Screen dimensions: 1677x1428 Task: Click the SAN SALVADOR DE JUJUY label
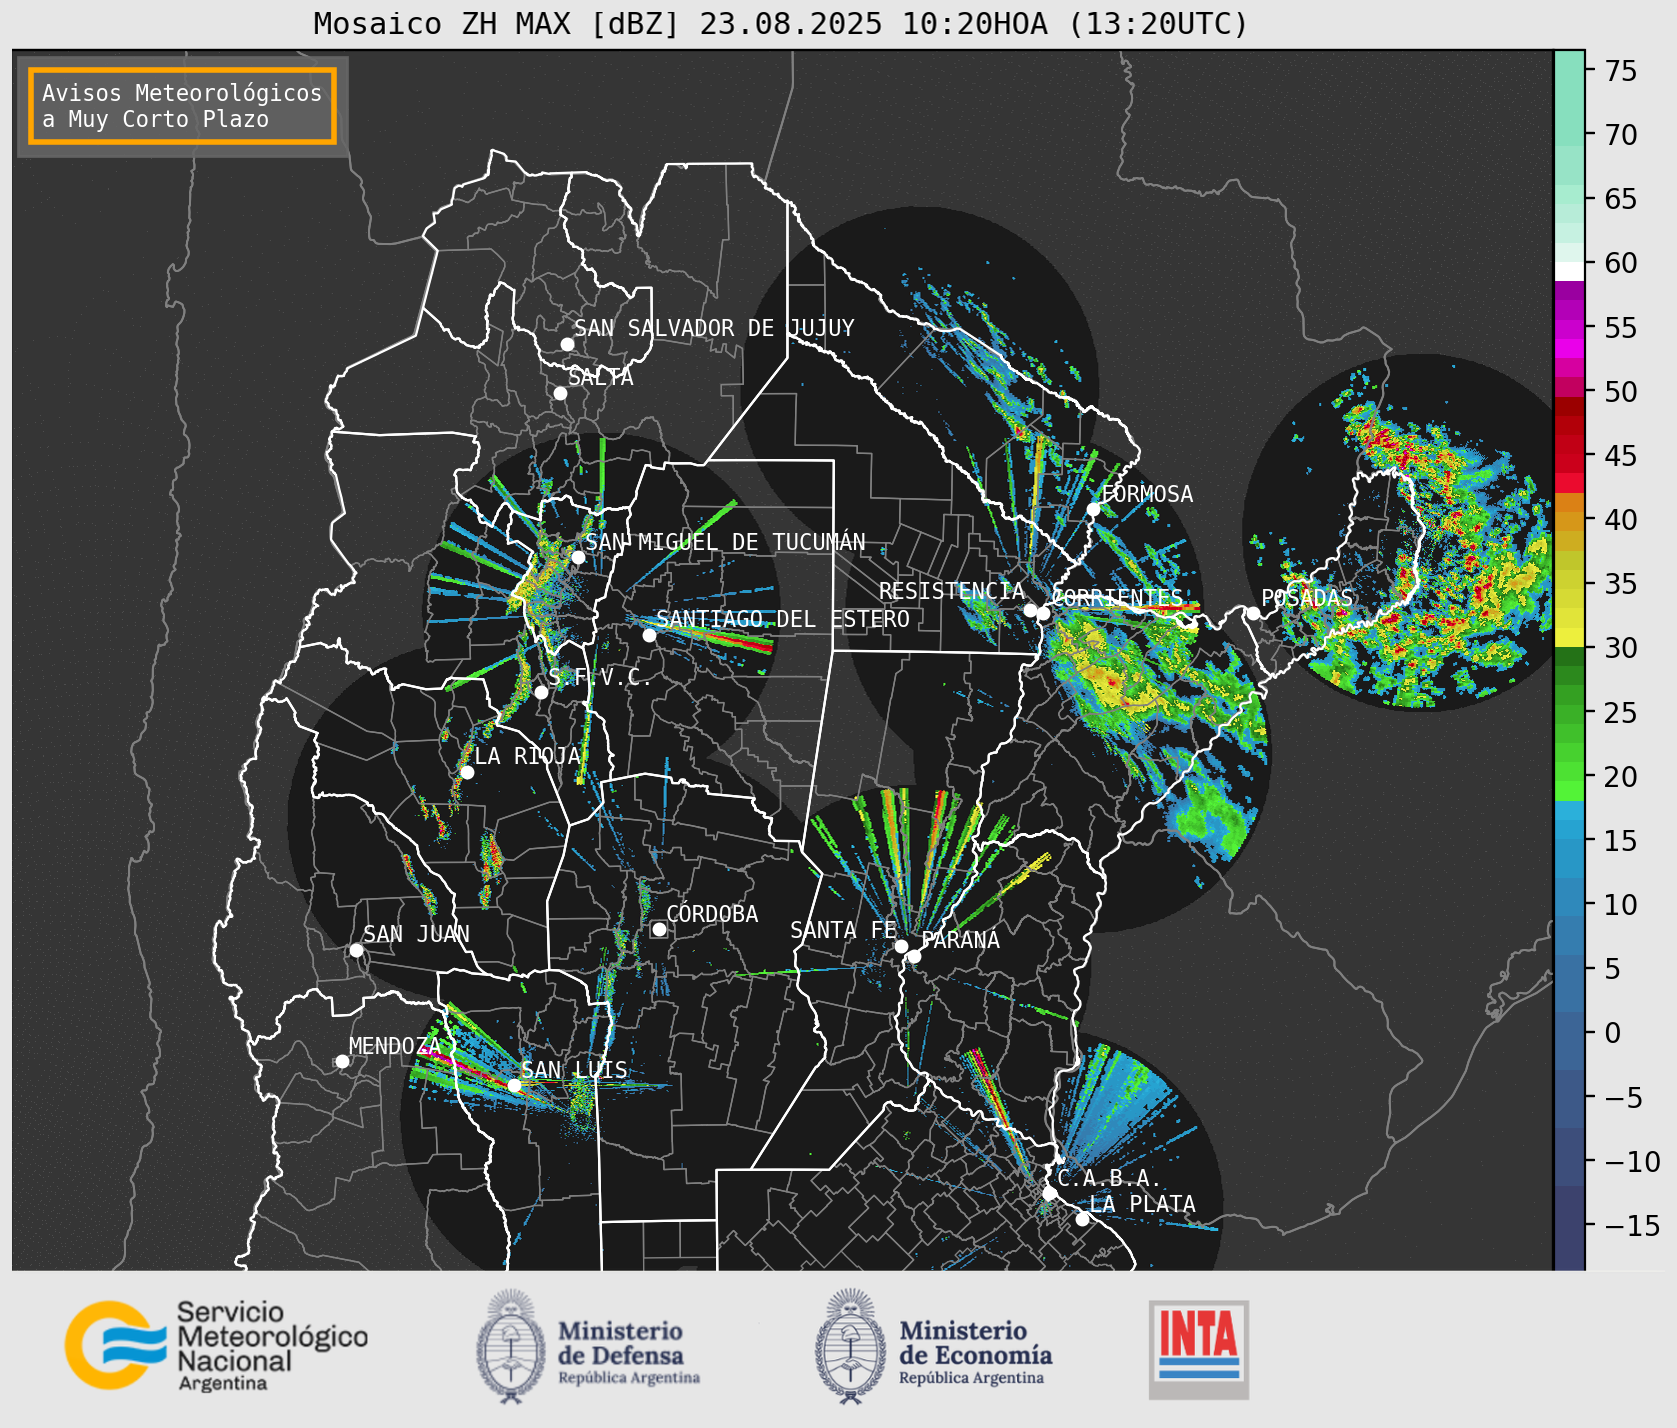point(714,328)
